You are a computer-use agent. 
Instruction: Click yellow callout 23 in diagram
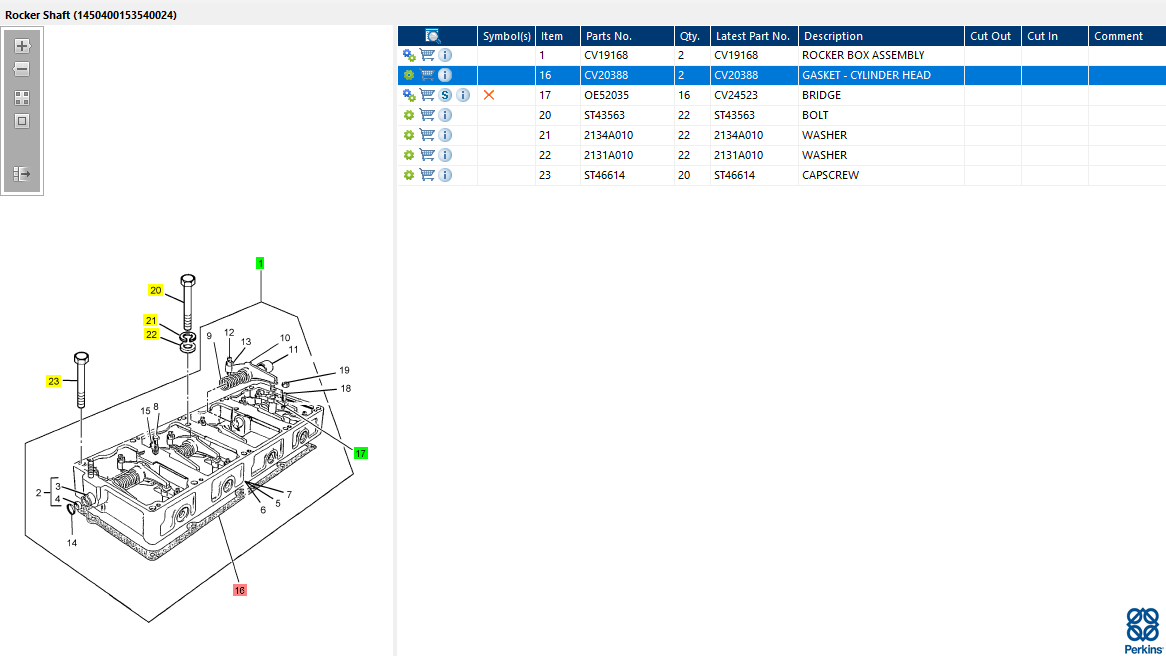point(54,381)
